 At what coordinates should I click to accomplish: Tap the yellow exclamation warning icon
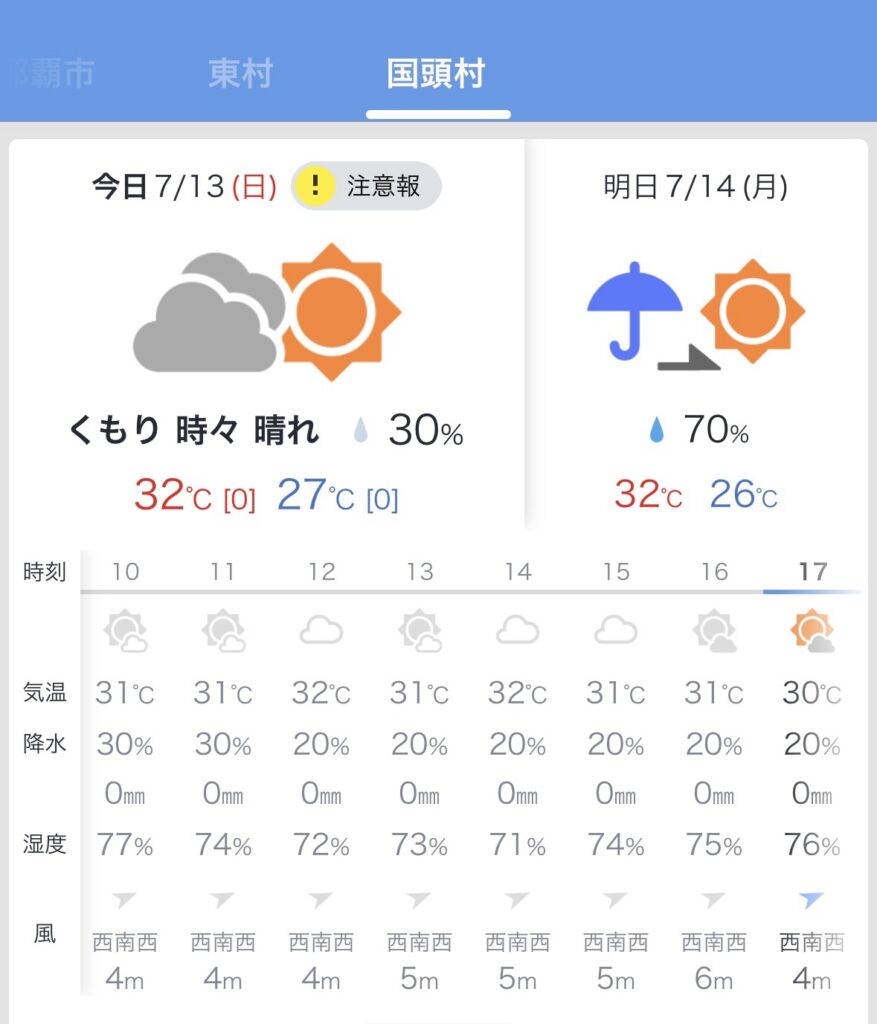(x=314, y=186)
